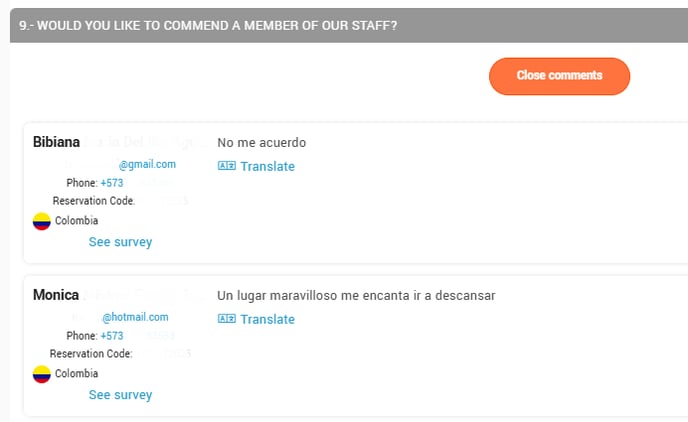
Task: Click Monica's Colombia flag icon
Action: click(x=42, y=374)
